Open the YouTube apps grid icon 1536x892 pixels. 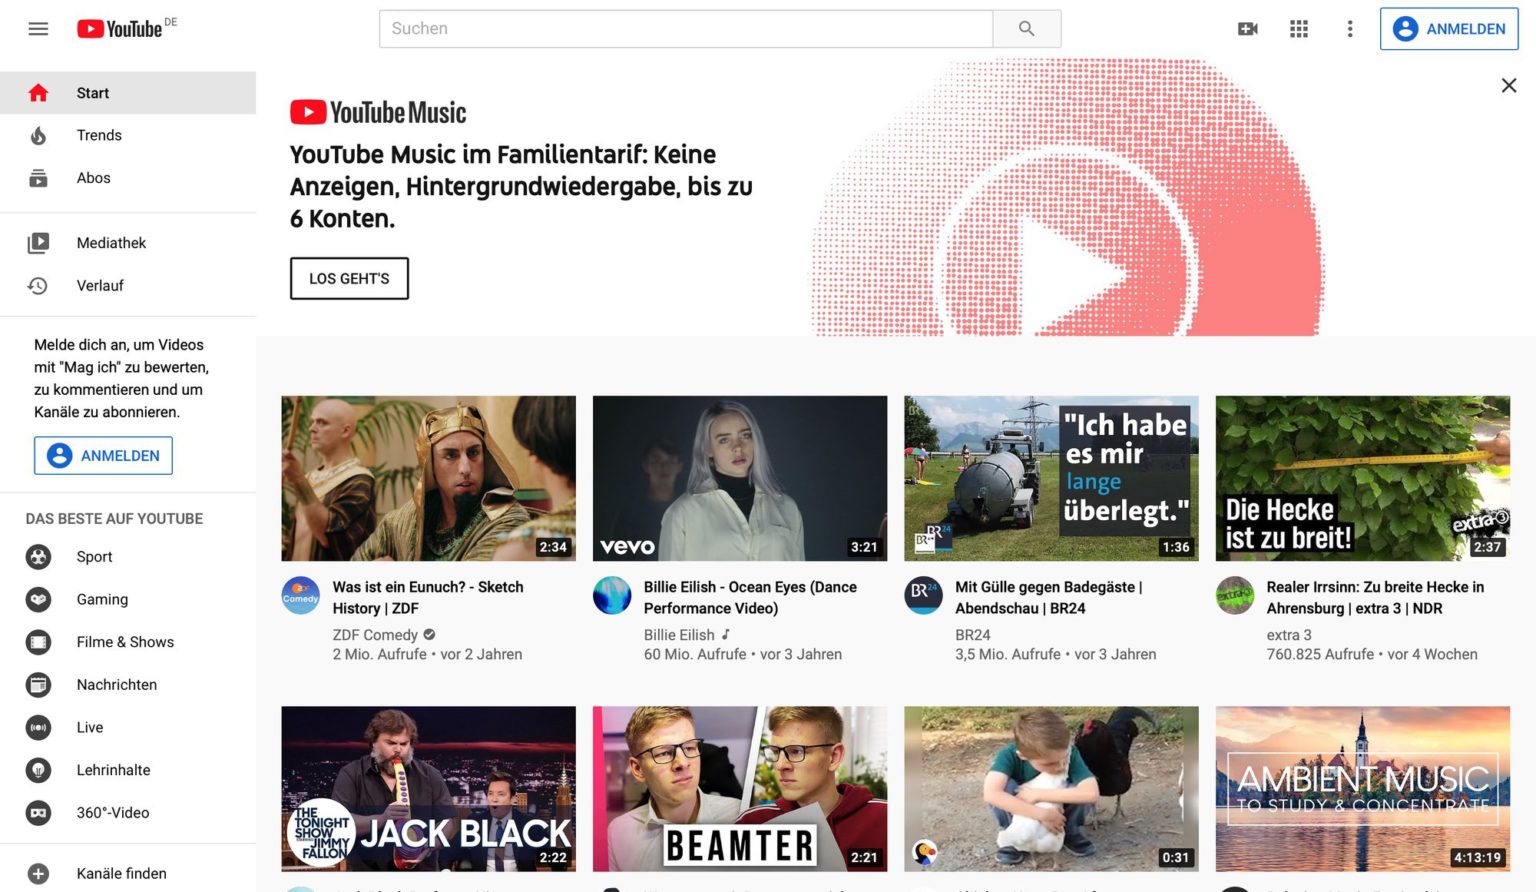pyautogui.click(x=1298, y=29)
